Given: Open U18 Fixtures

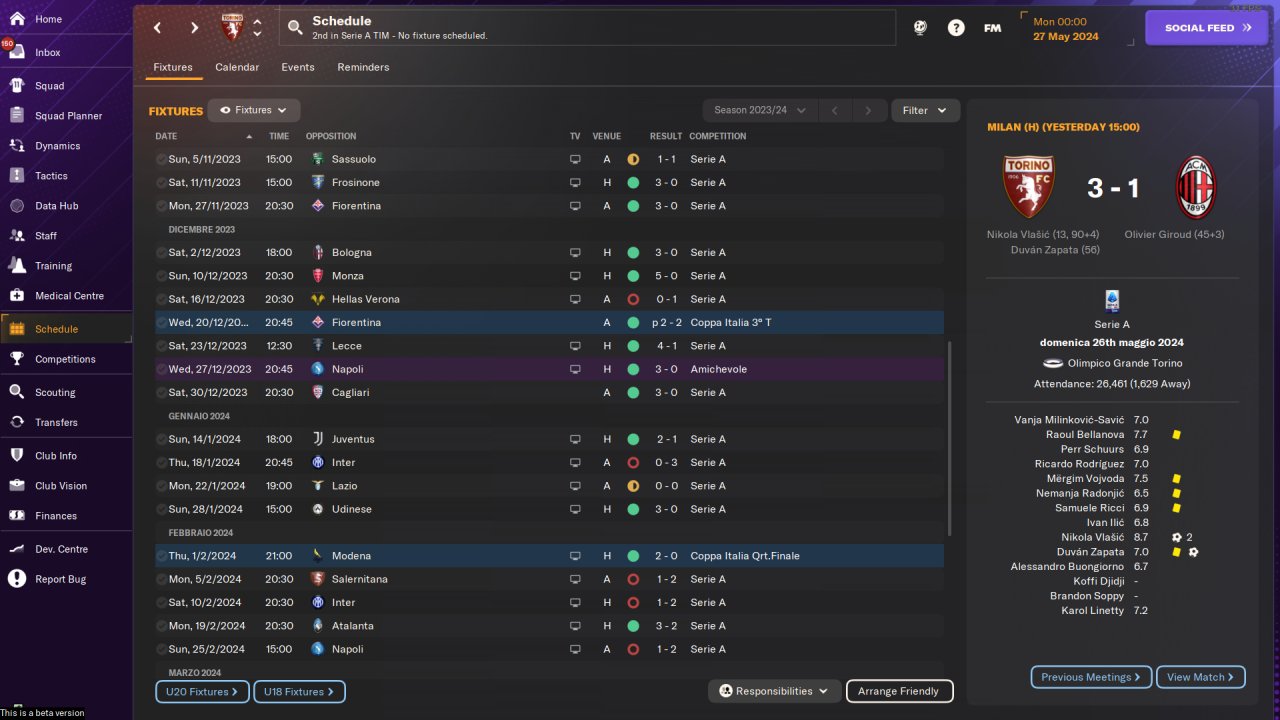Looking at the screenshot, I should 299,691.
